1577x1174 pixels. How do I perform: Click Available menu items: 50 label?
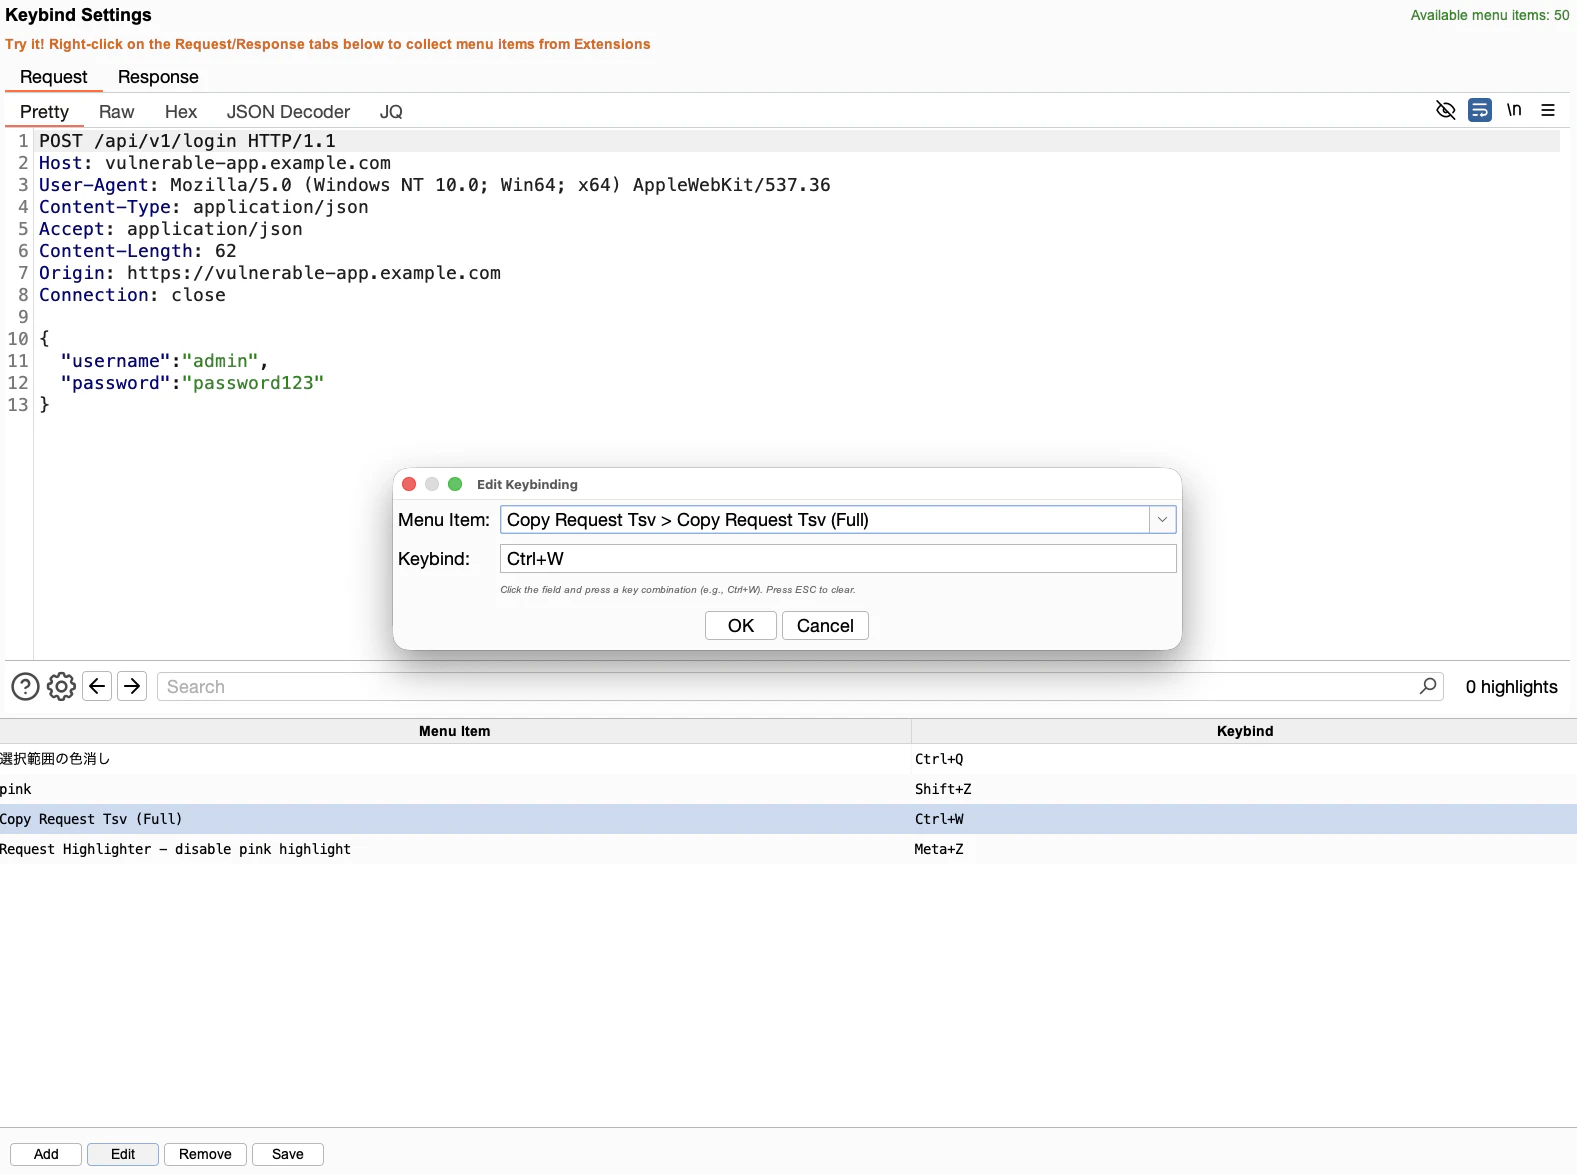click(x=1489, y=15)
